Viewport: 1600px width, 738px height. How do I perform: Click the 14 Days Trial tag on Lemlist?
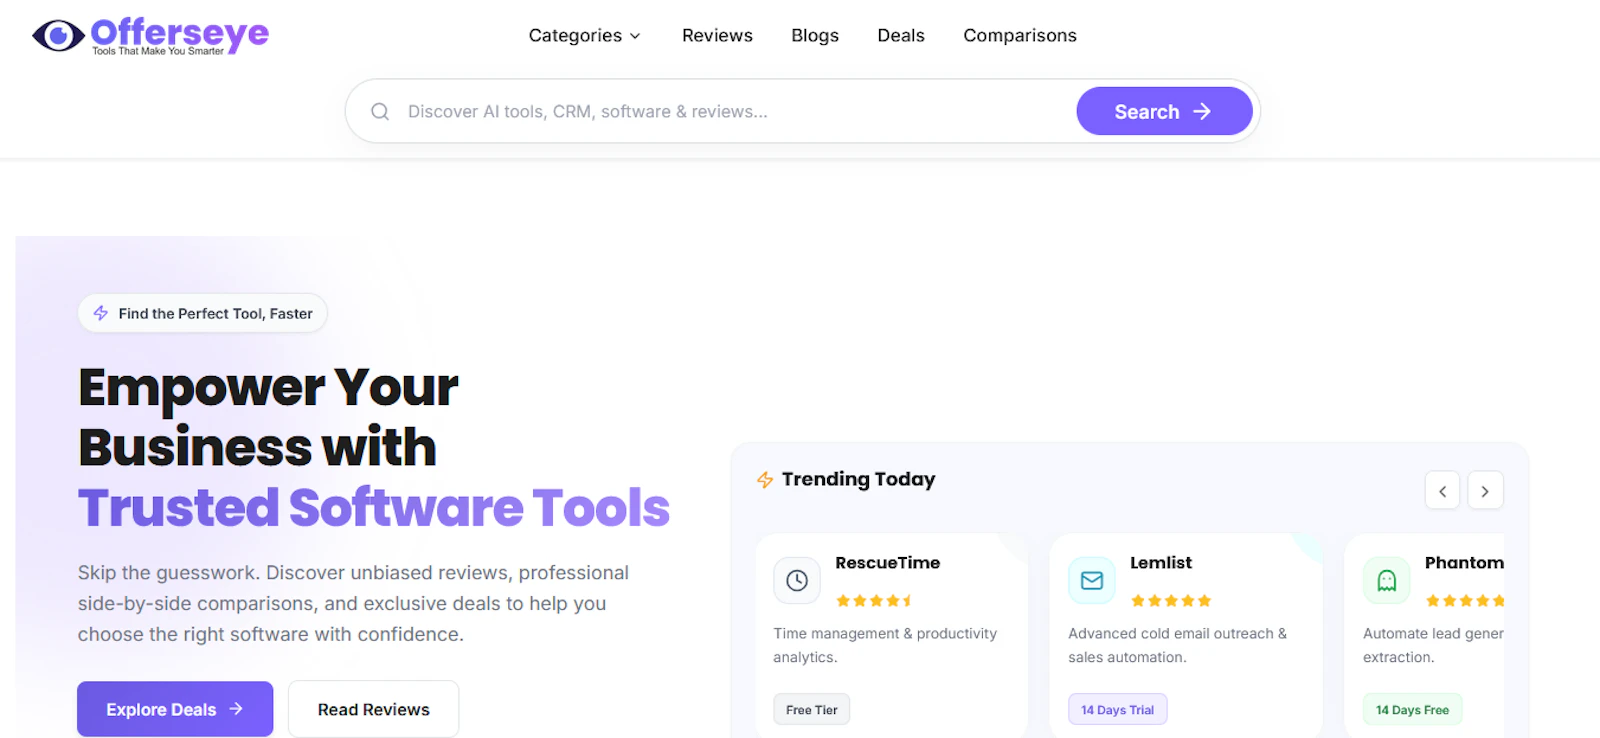[1117, 710]
